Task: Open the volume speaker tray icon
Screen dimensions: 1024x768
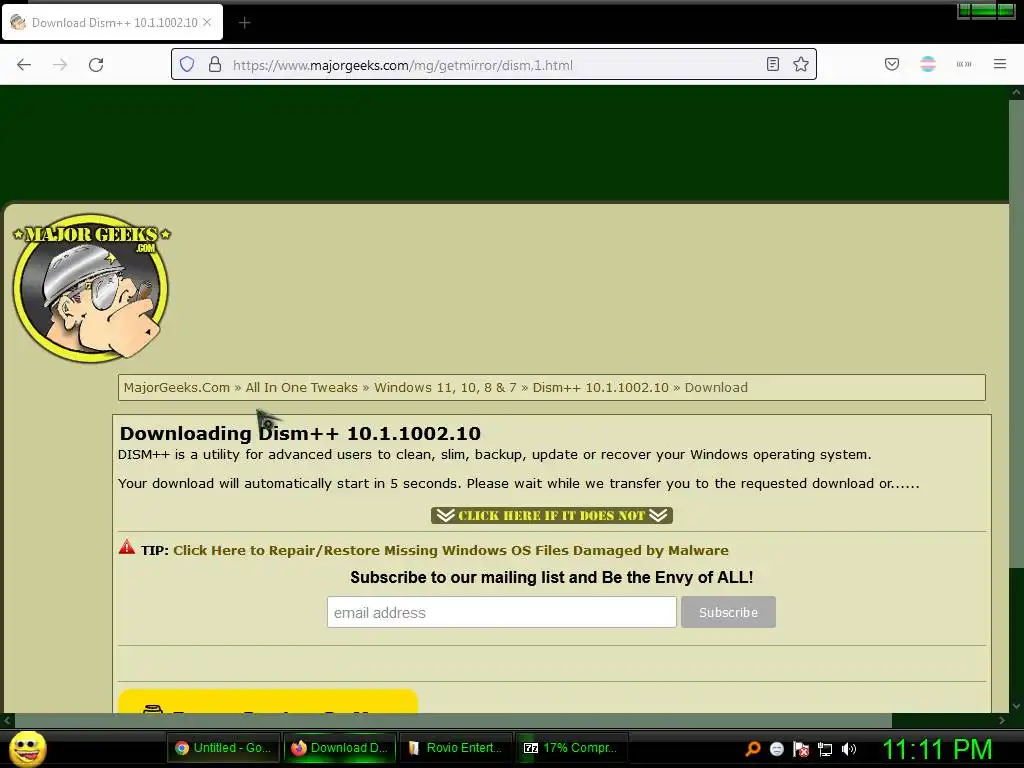Action: [x=849, y=749]
